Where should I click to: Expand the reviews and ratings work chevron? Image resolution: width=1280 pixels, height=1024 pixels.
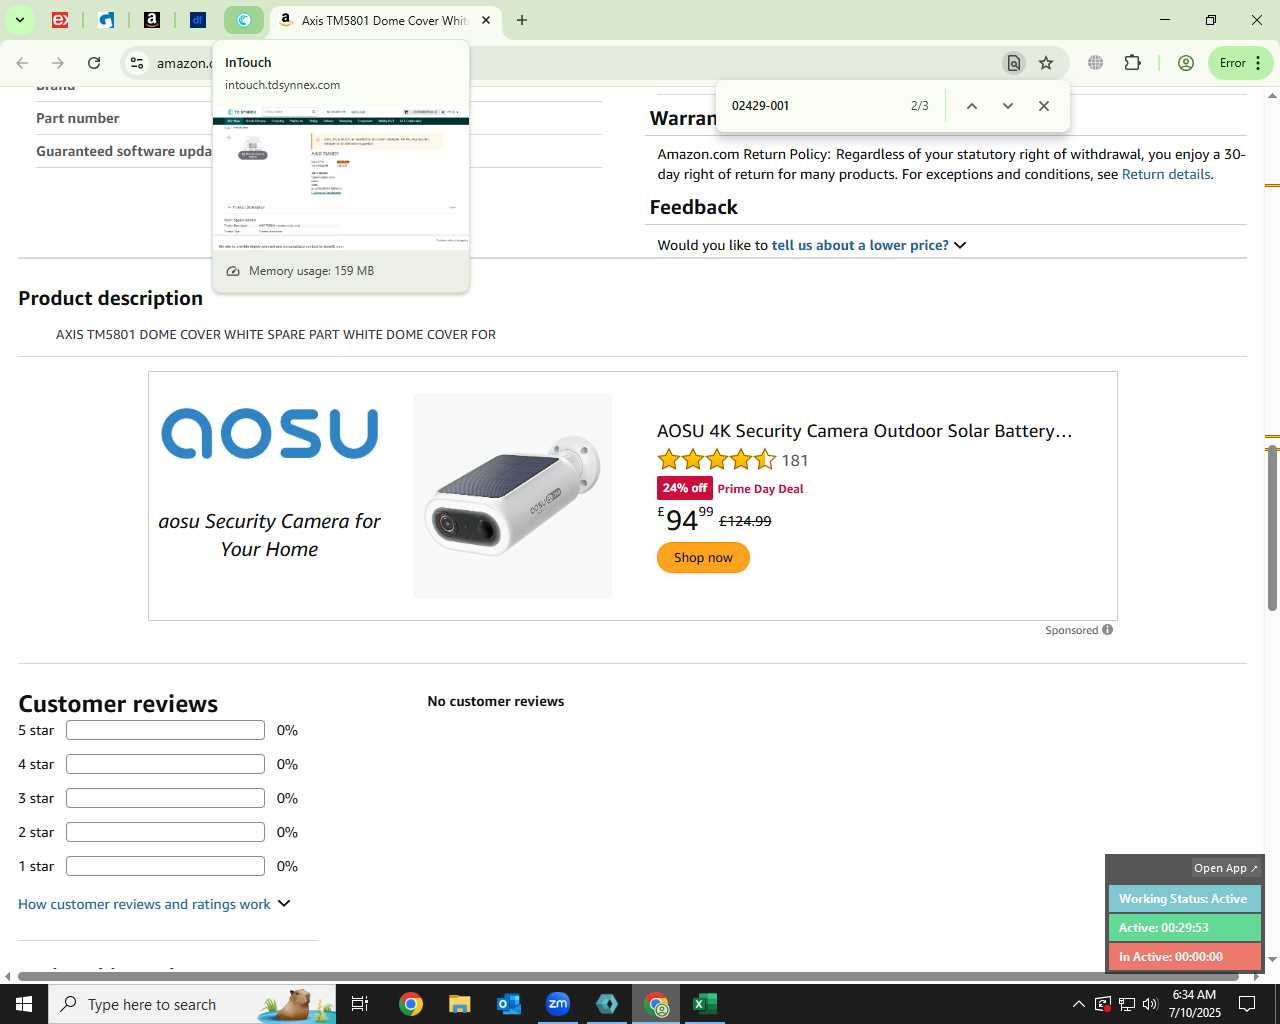[284, 903]
